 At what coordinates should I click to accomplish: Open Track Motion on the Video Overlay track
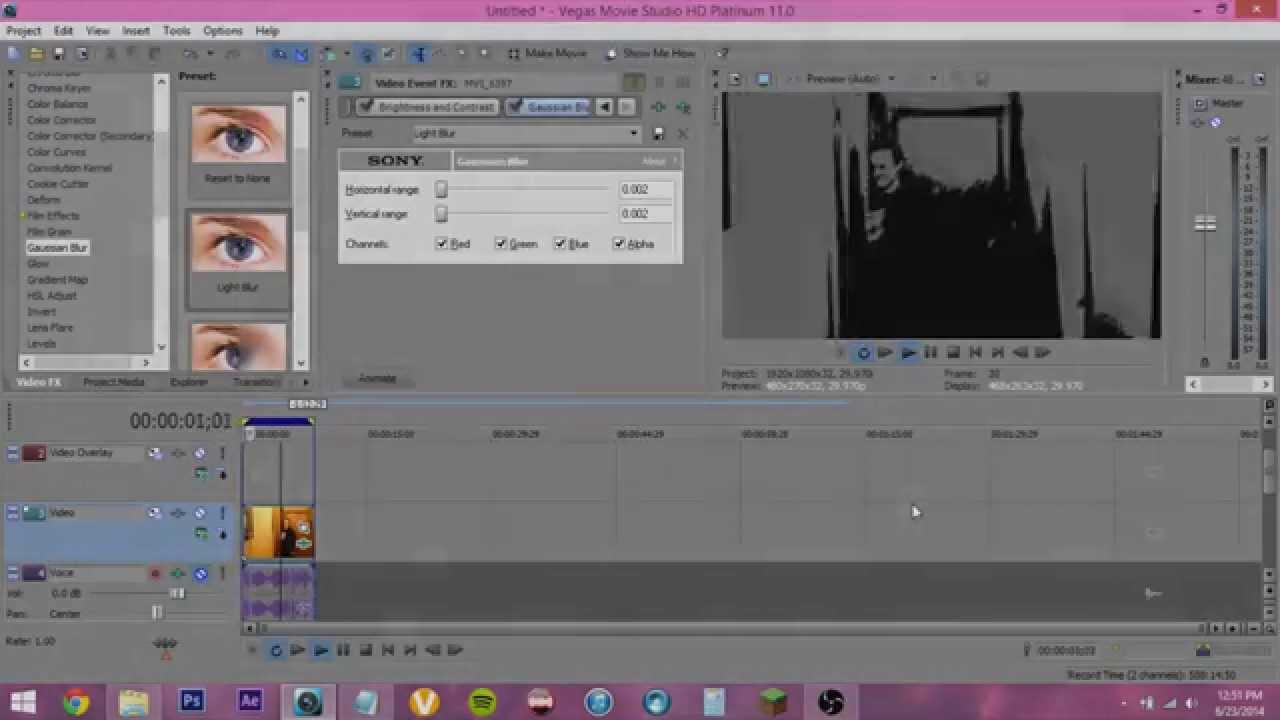pos(155,454)
